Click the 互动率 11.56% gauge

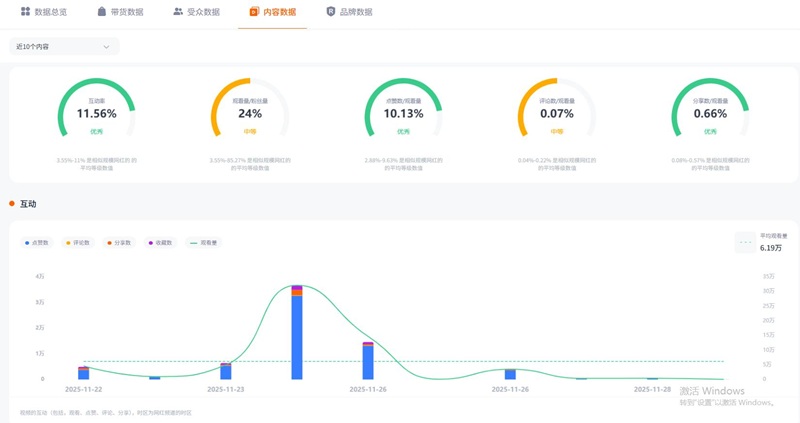click(x=96, y=108)
